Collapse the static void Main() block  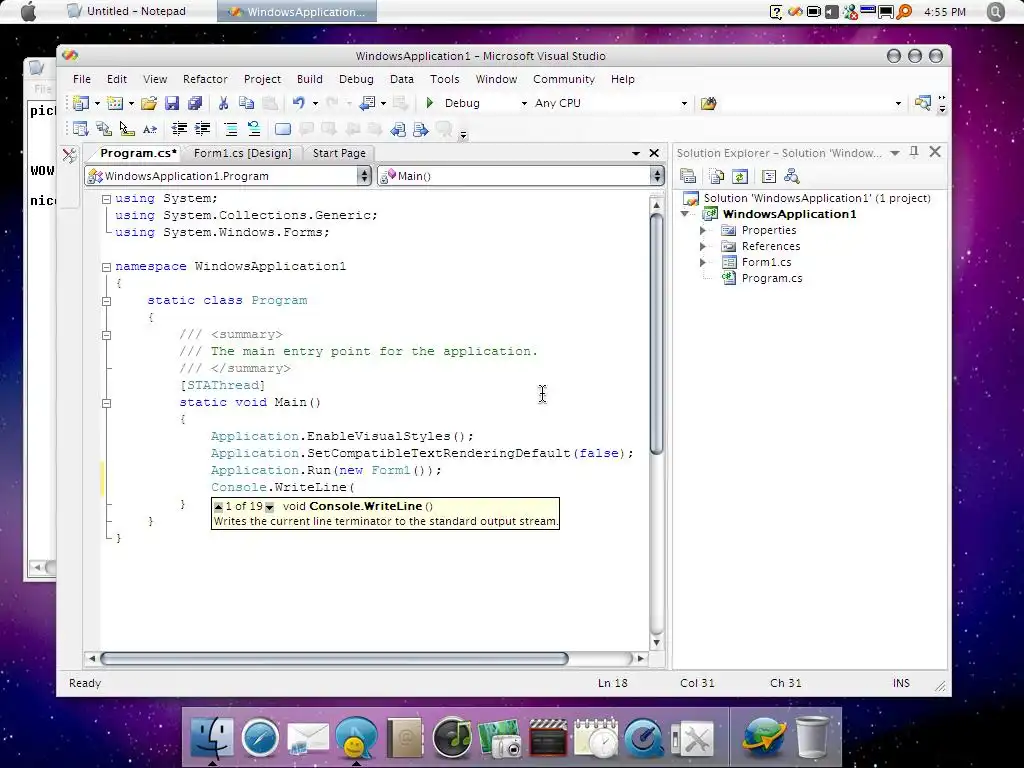point(106,403)
